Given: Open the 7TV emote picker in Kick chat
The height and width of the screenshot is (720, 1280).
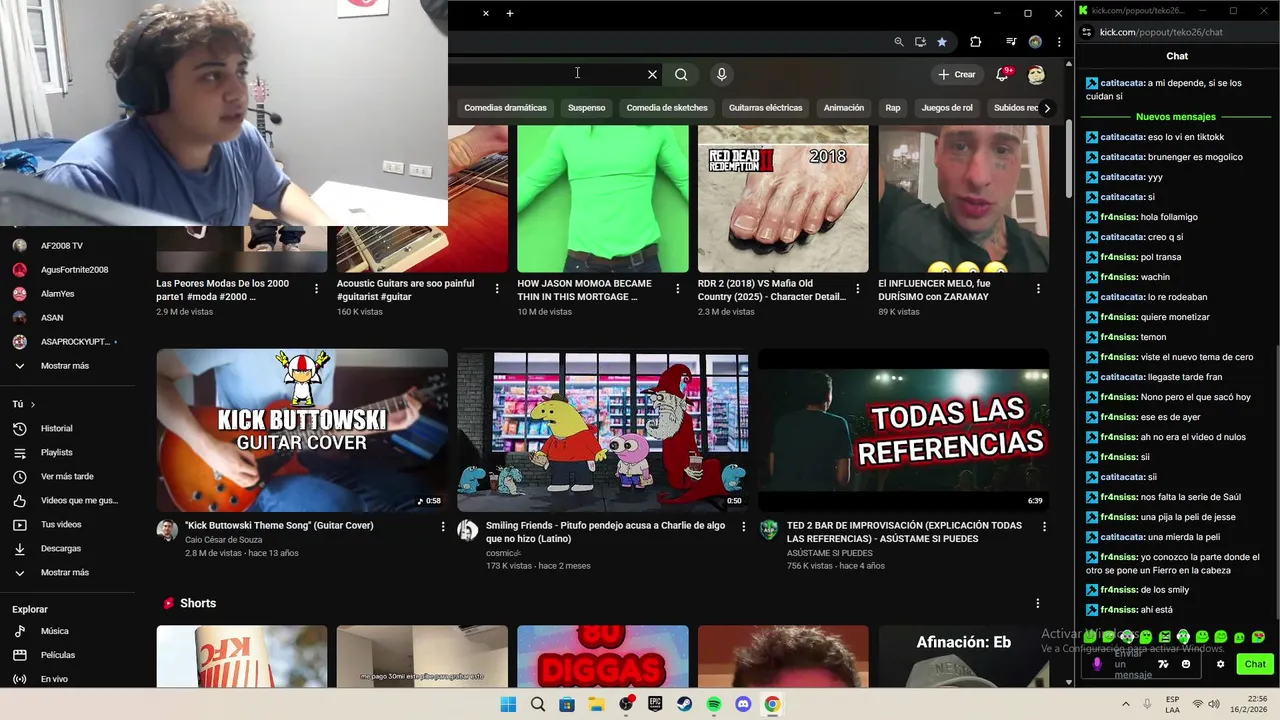Looking at the screenshot, I should pyautogui.click(x=1163, y=664).
